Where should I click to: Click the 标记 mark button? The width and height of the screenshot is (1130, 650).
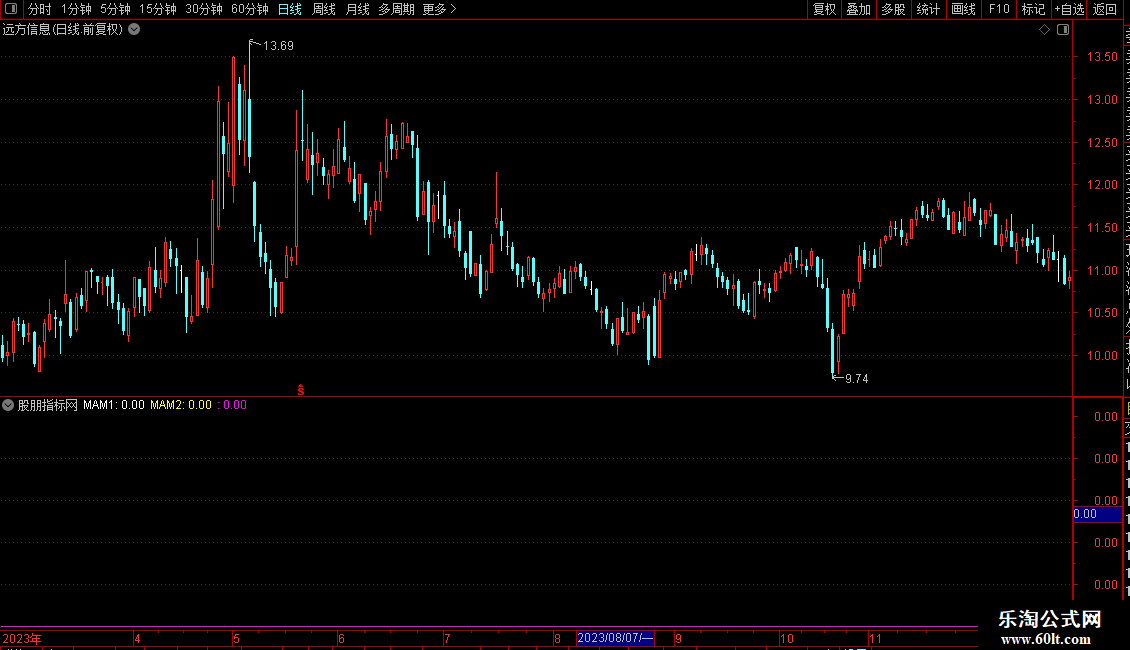coord(1033,9)
